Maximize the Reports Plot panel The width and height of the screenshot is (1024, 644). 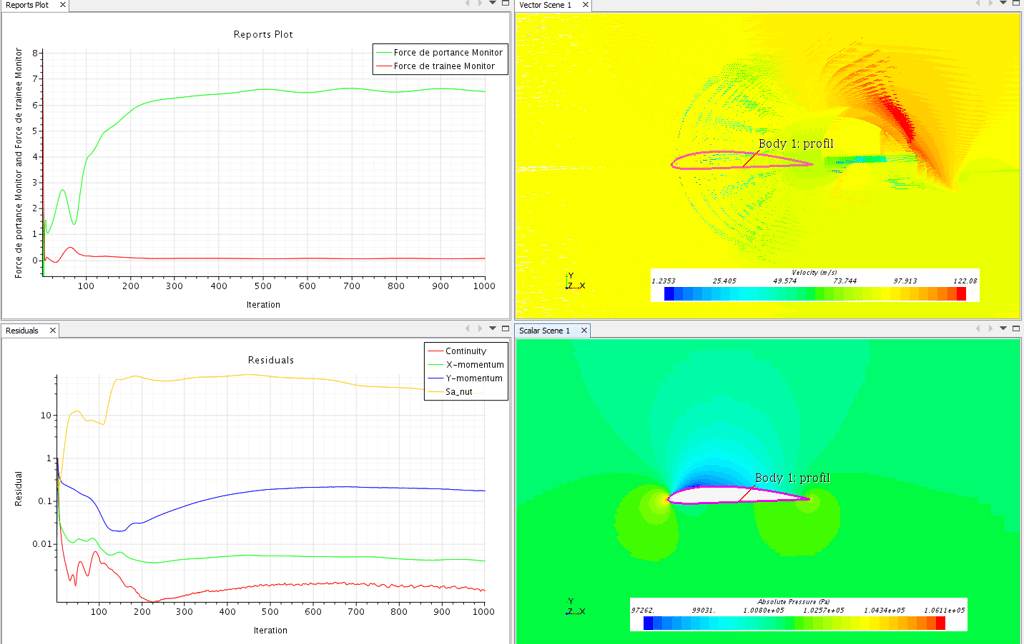coord(505,3)
